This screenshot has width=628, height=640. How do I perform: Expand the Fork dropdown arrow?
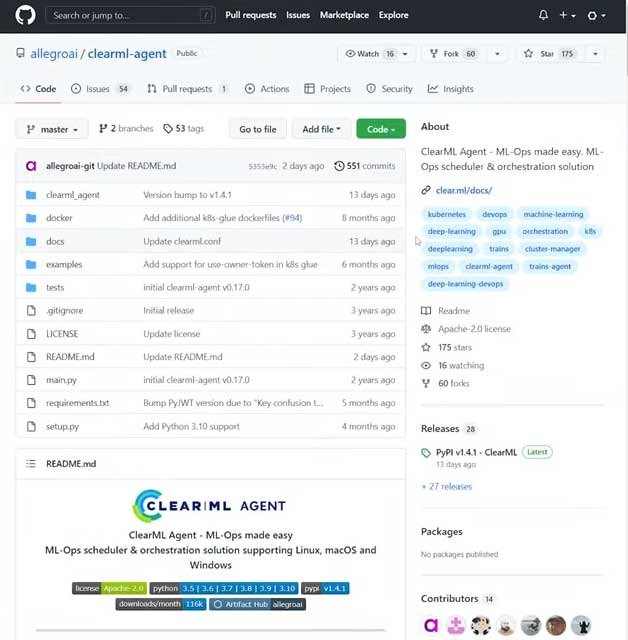tap(497, 54)
